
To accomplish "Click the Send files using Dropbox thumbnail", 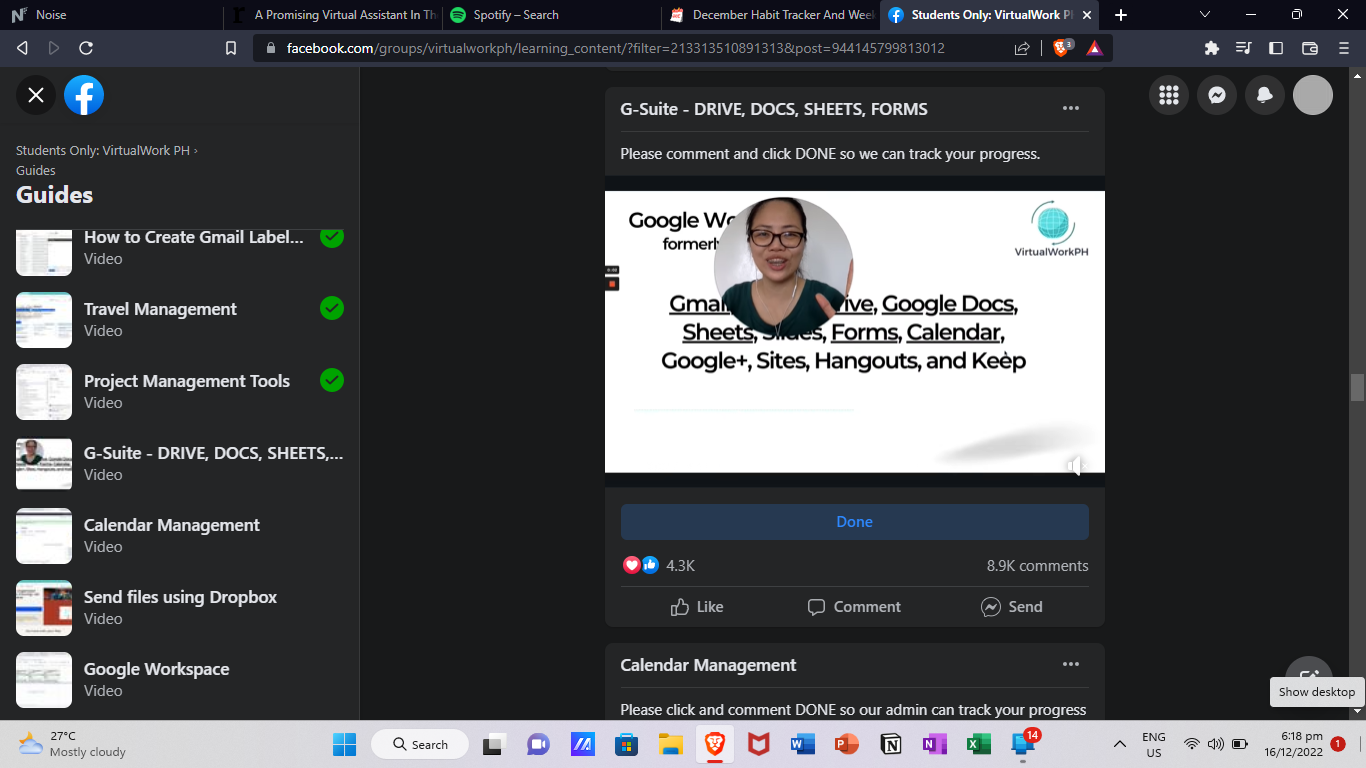I will coord(44,608).
